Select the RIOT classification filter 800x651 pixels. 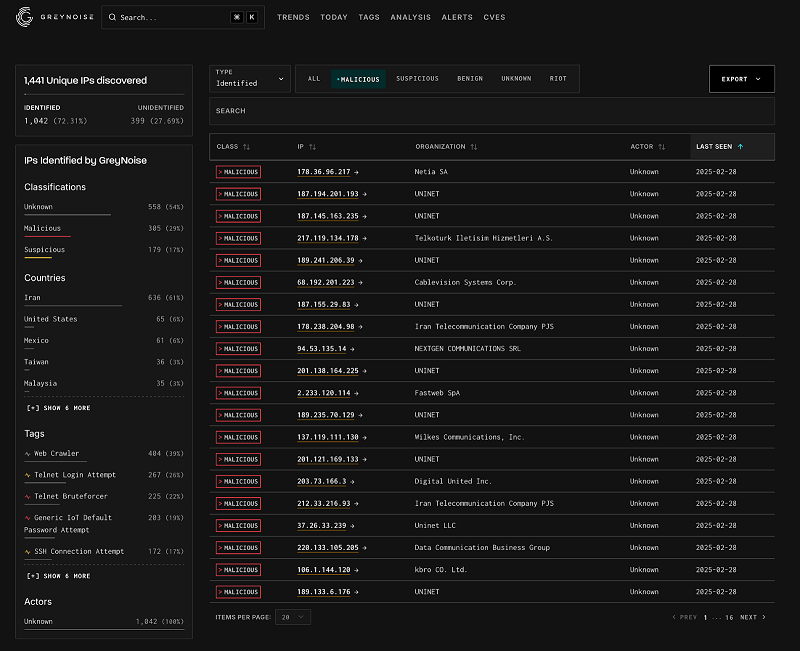558,79
